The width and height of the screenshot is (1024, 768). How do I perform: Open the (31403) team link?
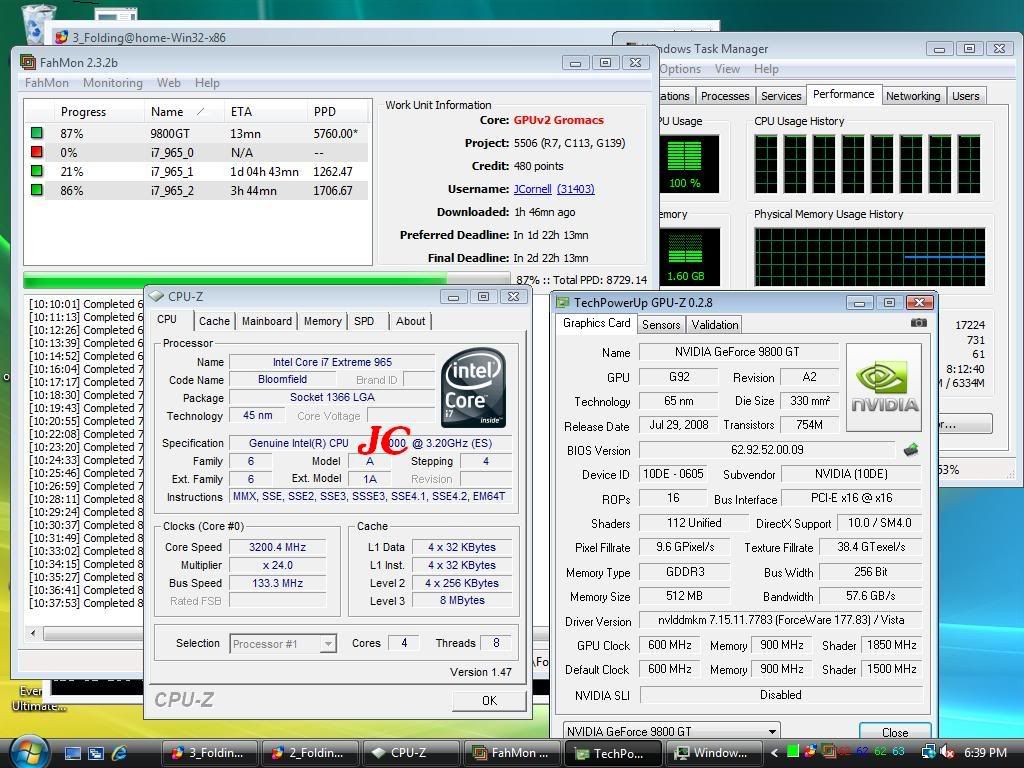[575, 189]
